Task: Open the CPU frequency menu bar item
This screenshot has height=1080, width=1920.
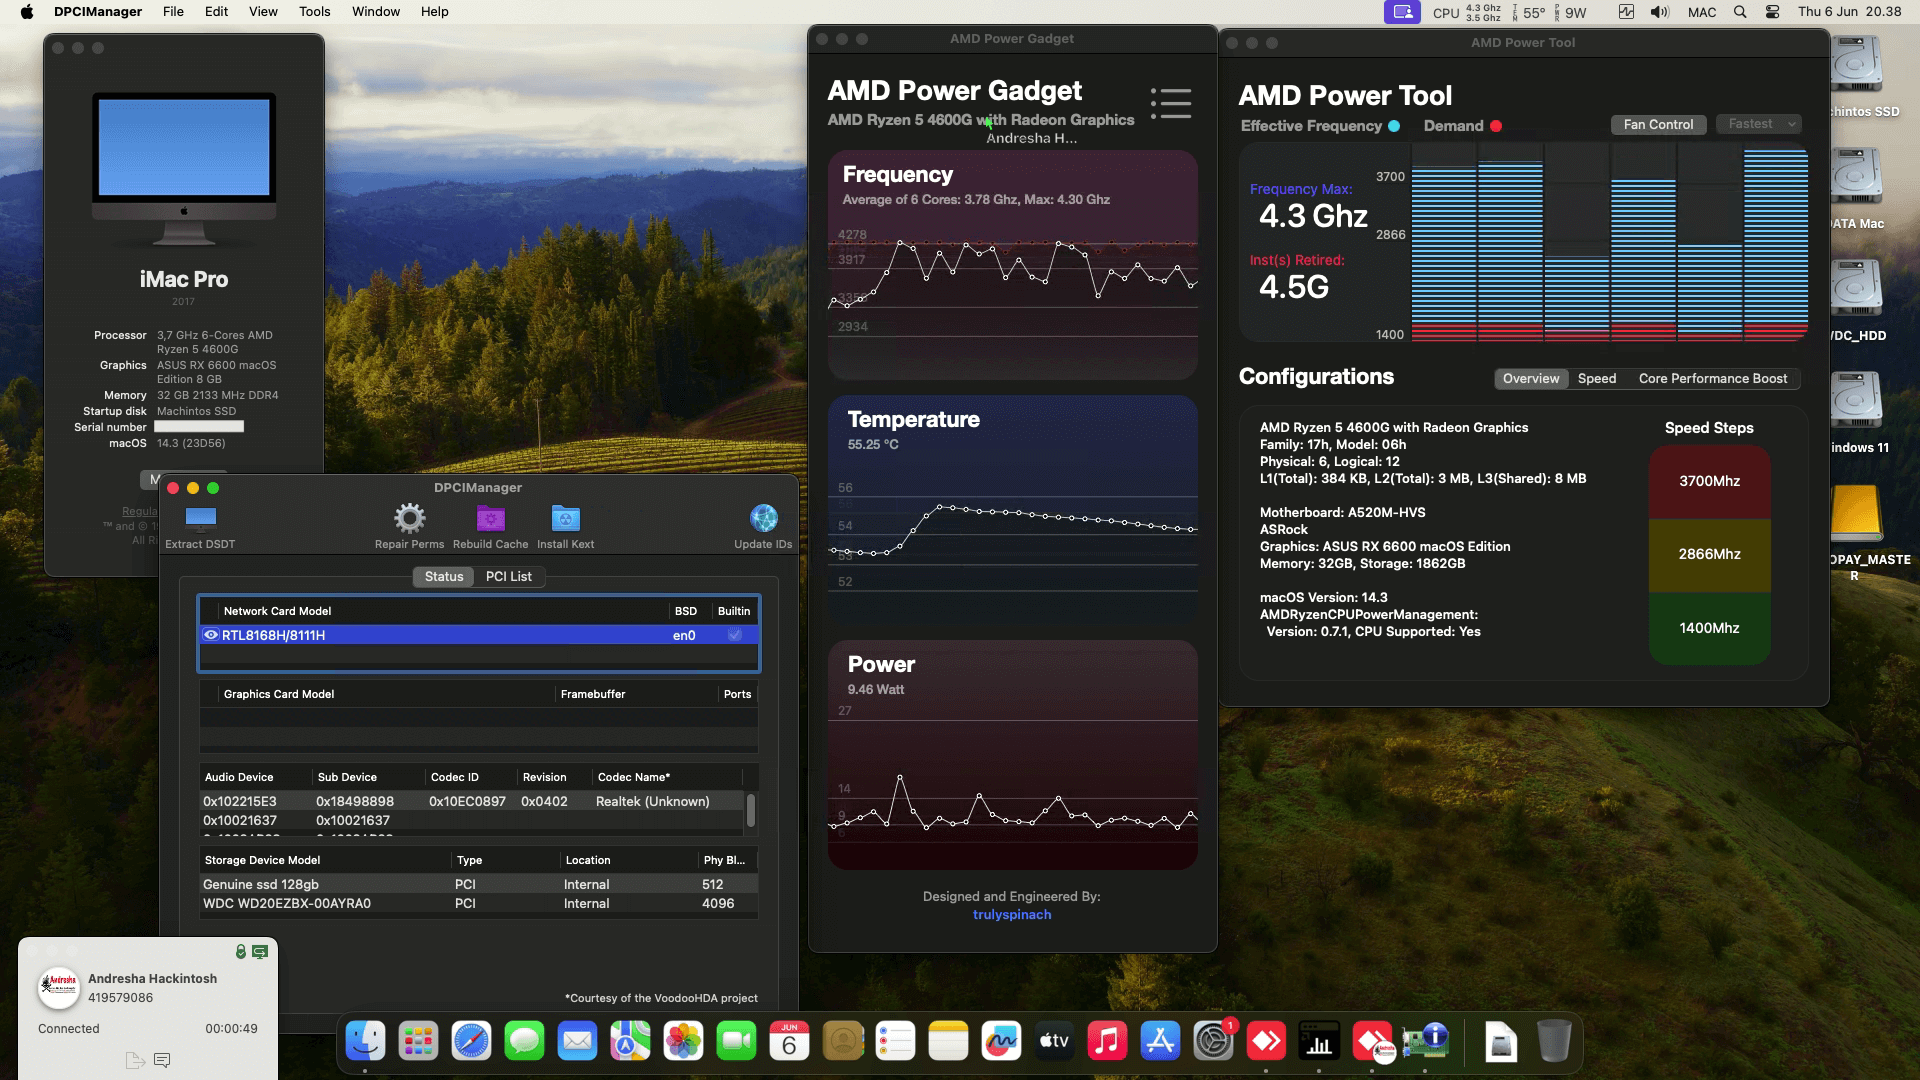Action: (1466, 12)
